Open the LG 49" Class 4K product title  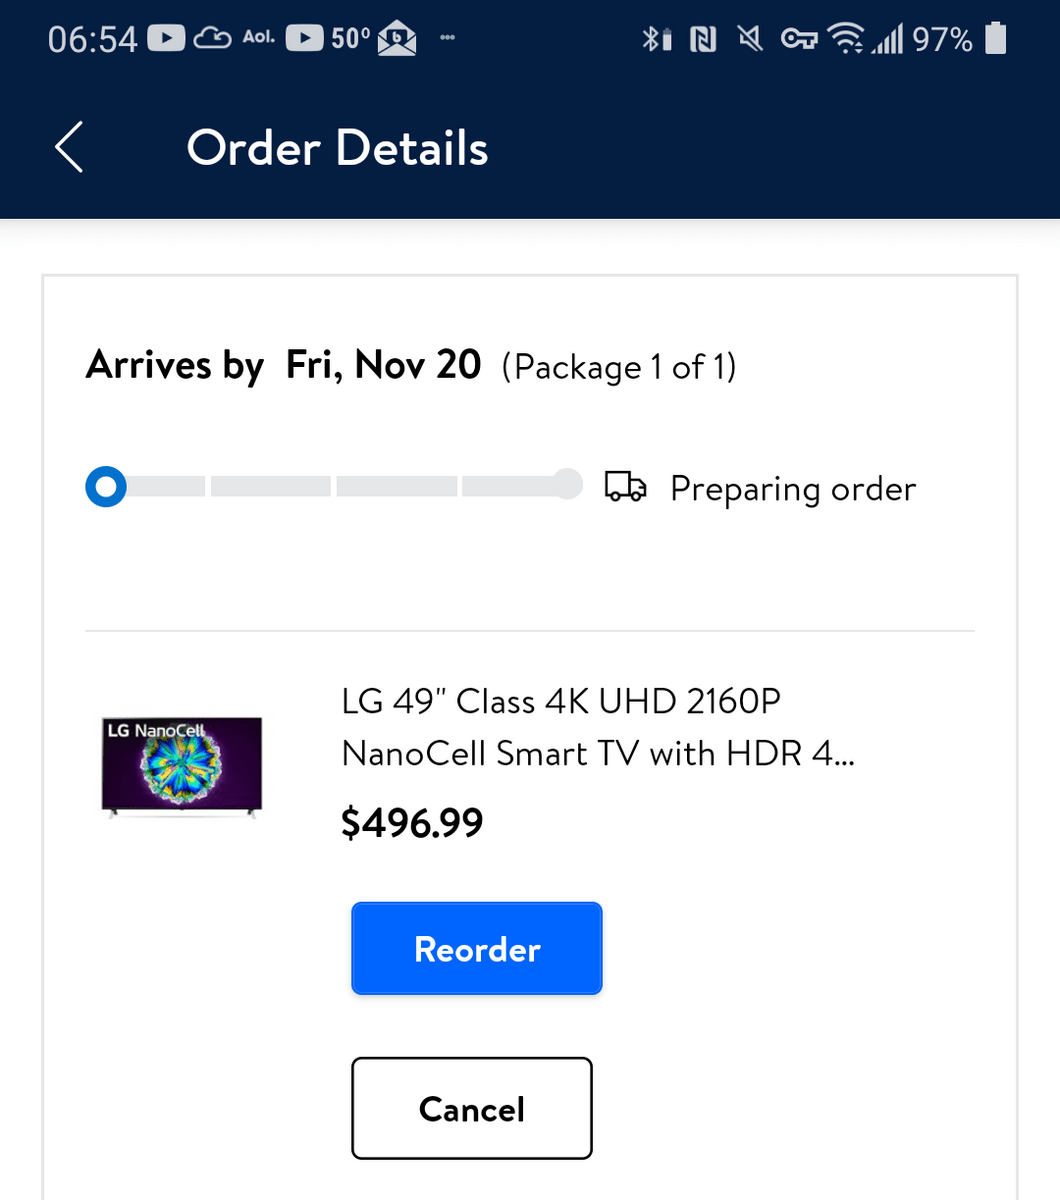click(597, 727)
